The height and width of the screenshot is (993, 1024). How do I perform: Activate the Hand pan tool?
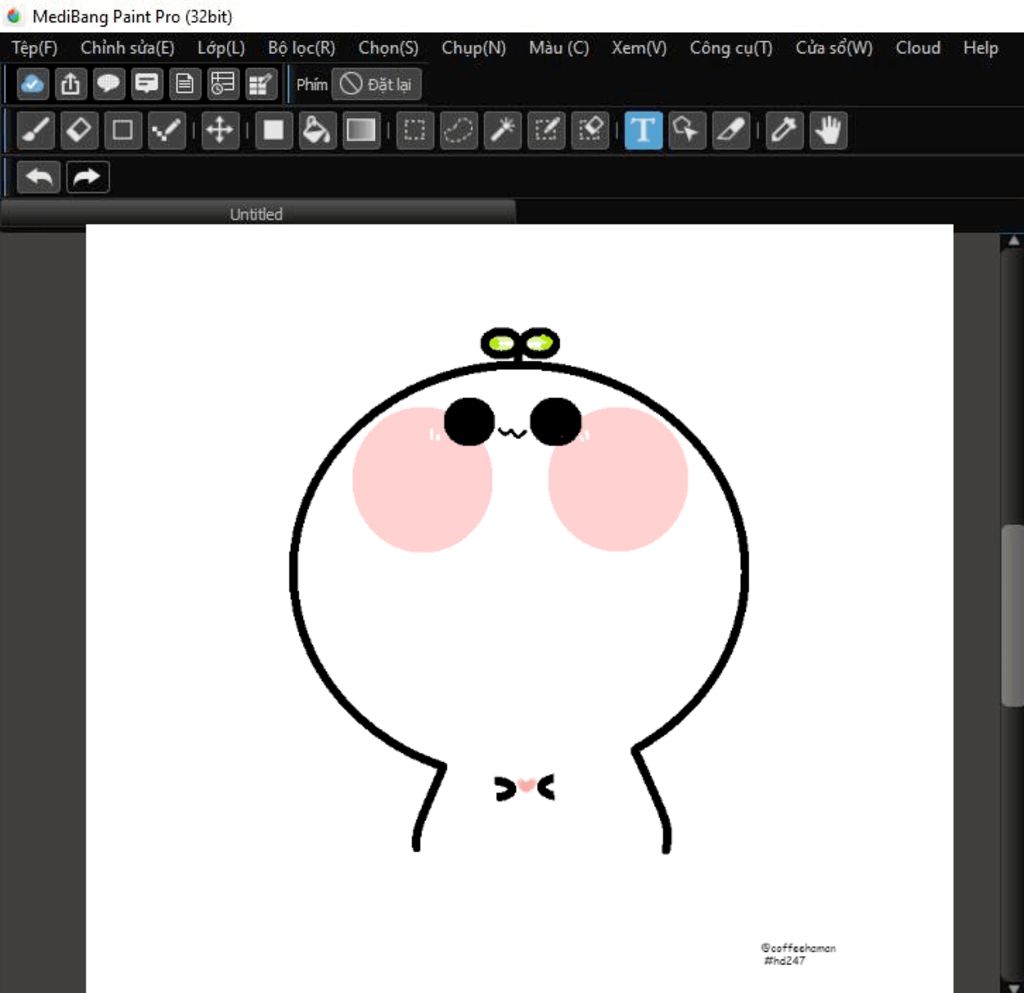[828, 131]
